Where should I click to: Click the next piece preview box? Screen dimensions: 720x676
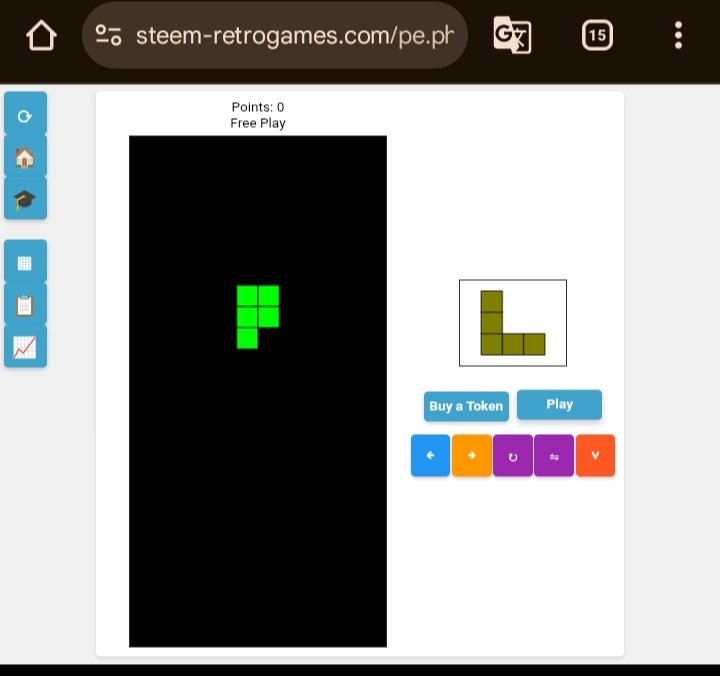click(513, 323)
